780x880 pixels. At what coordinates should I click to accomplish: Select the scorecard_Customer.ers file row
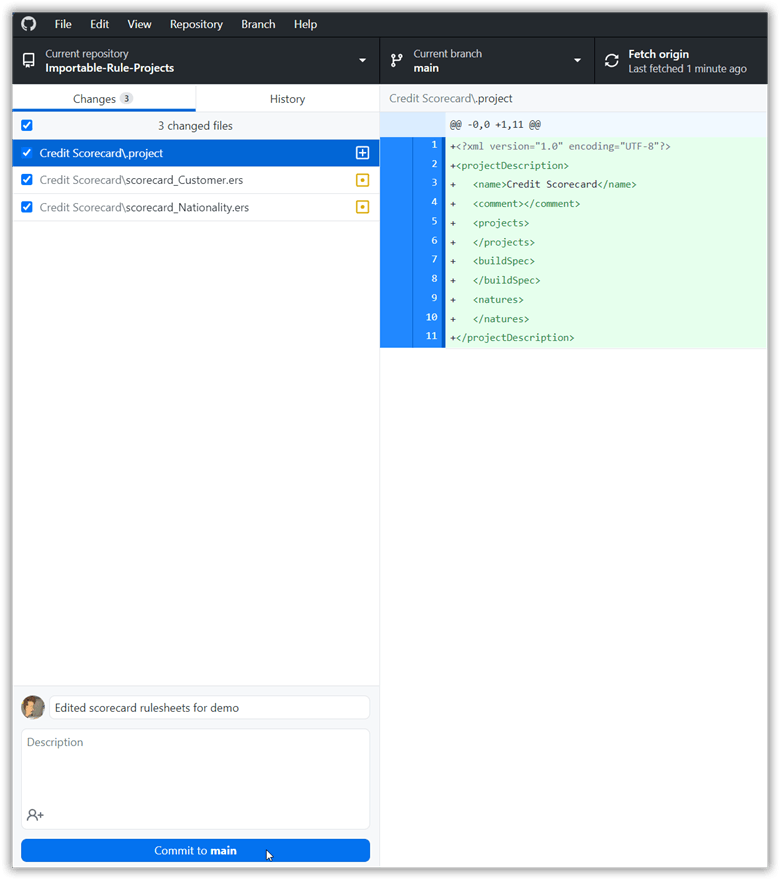(195, 180)
